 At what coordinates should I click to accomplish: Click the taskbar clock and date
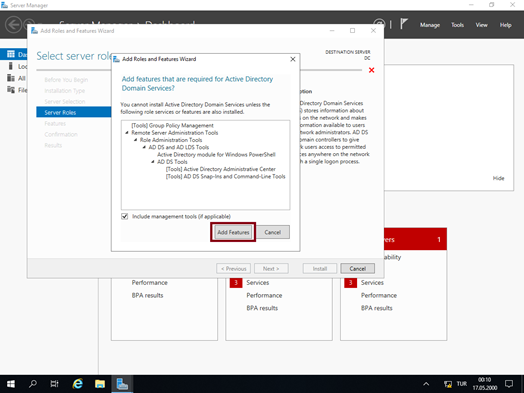tap(485, 384)
